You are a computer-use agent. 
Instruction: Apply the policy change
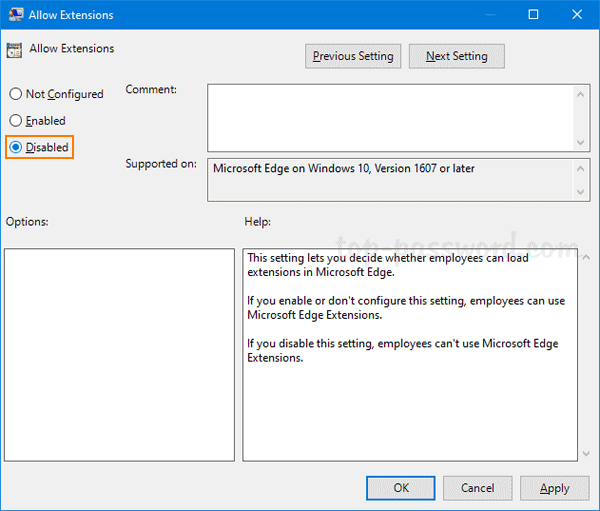pos(554,488)
